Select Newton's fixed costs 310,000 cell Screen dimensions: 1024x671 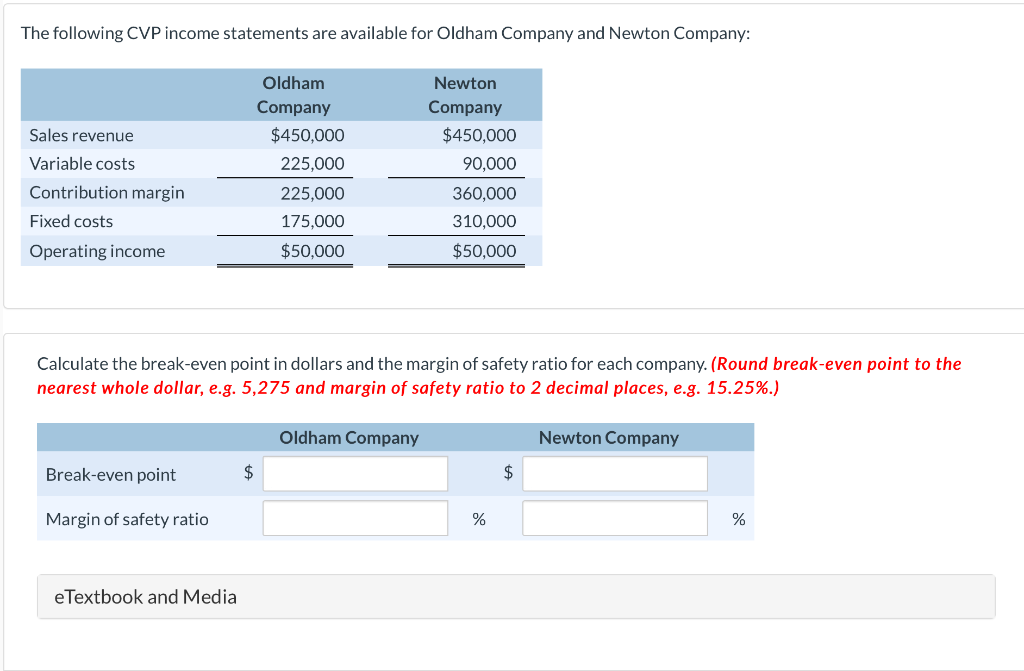(484, 221)
